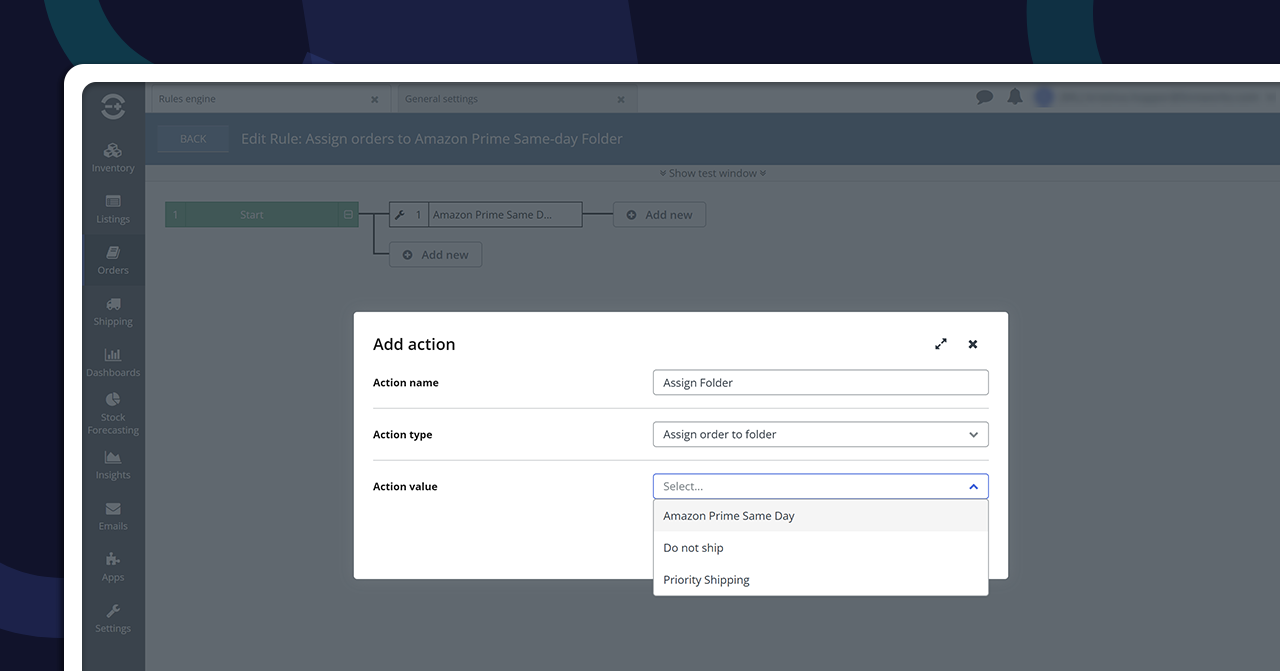This screenshot has height=671, width=1280.
Task: Click the BACK button
Action: 193,139
